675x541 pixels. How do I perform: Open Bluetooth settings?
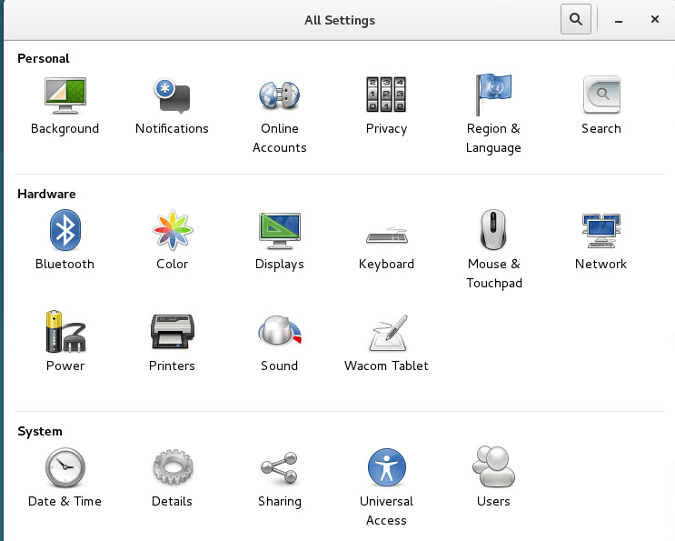pos(65,232)
